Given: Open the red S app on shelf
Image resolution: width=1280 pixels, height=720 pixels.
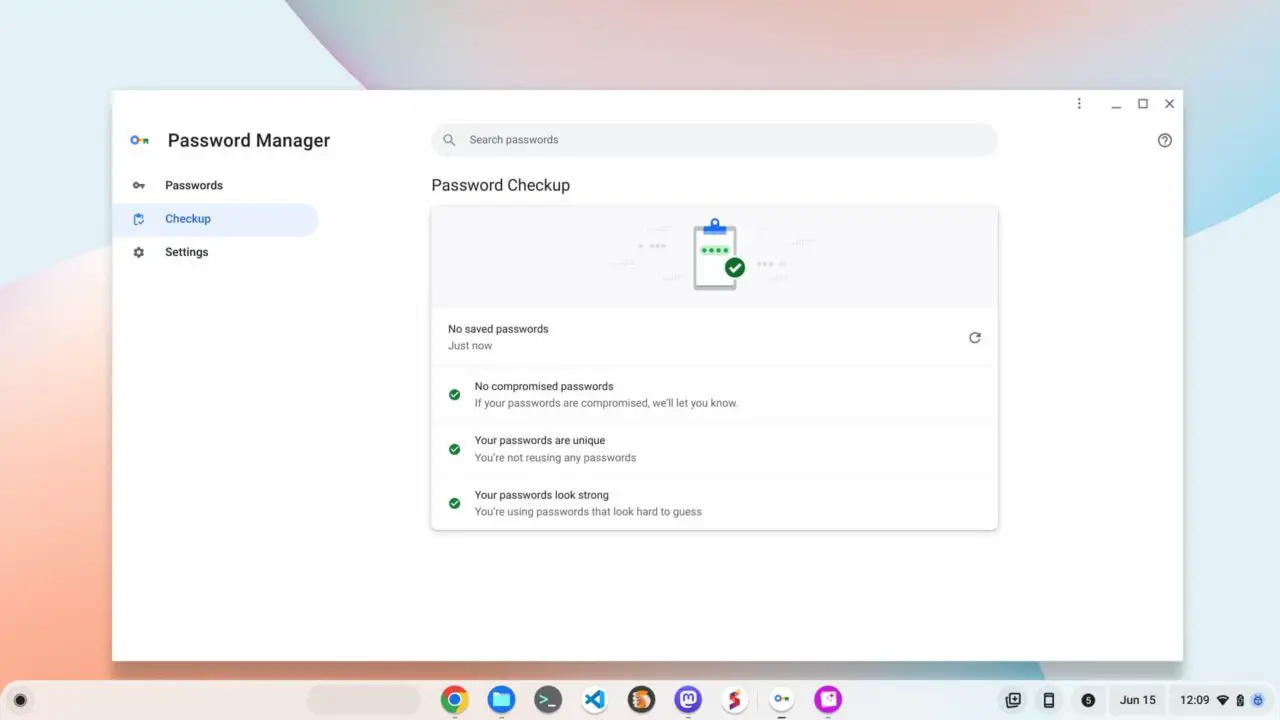Looking at the screenshot, I should click(x=734, y=700).
